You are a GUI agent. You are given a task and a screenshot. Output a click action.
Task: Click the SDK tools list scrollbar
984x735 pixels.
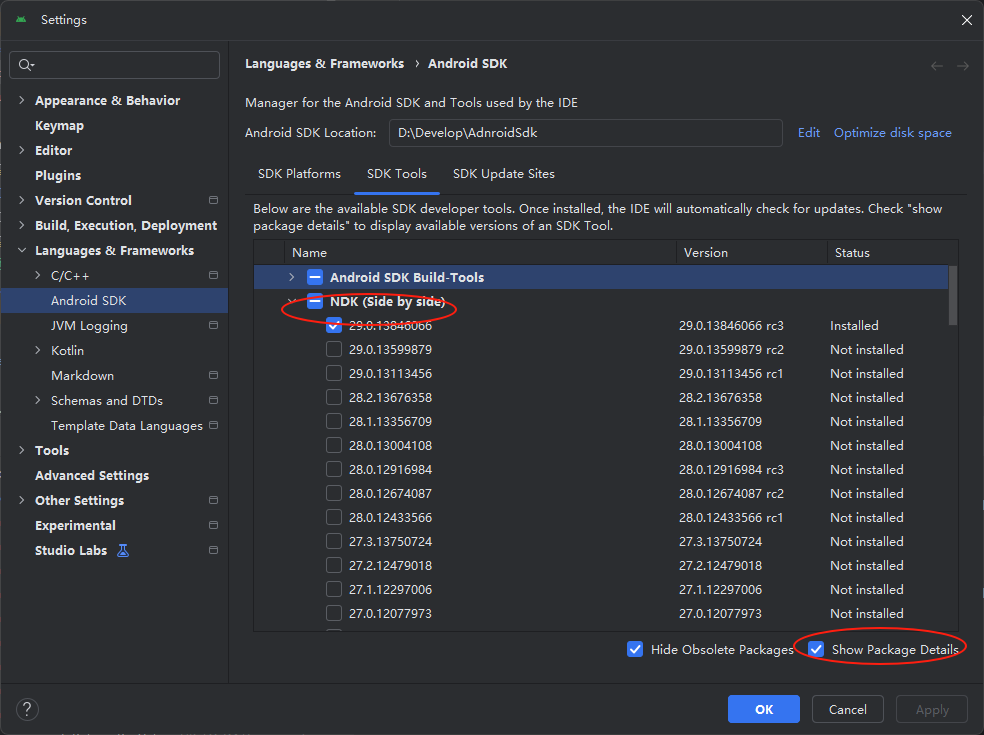tap(953, 296)
